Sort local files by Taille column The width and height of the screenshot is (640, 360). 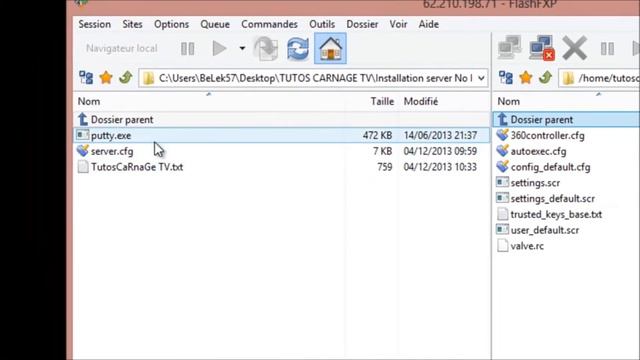point(382,101)
